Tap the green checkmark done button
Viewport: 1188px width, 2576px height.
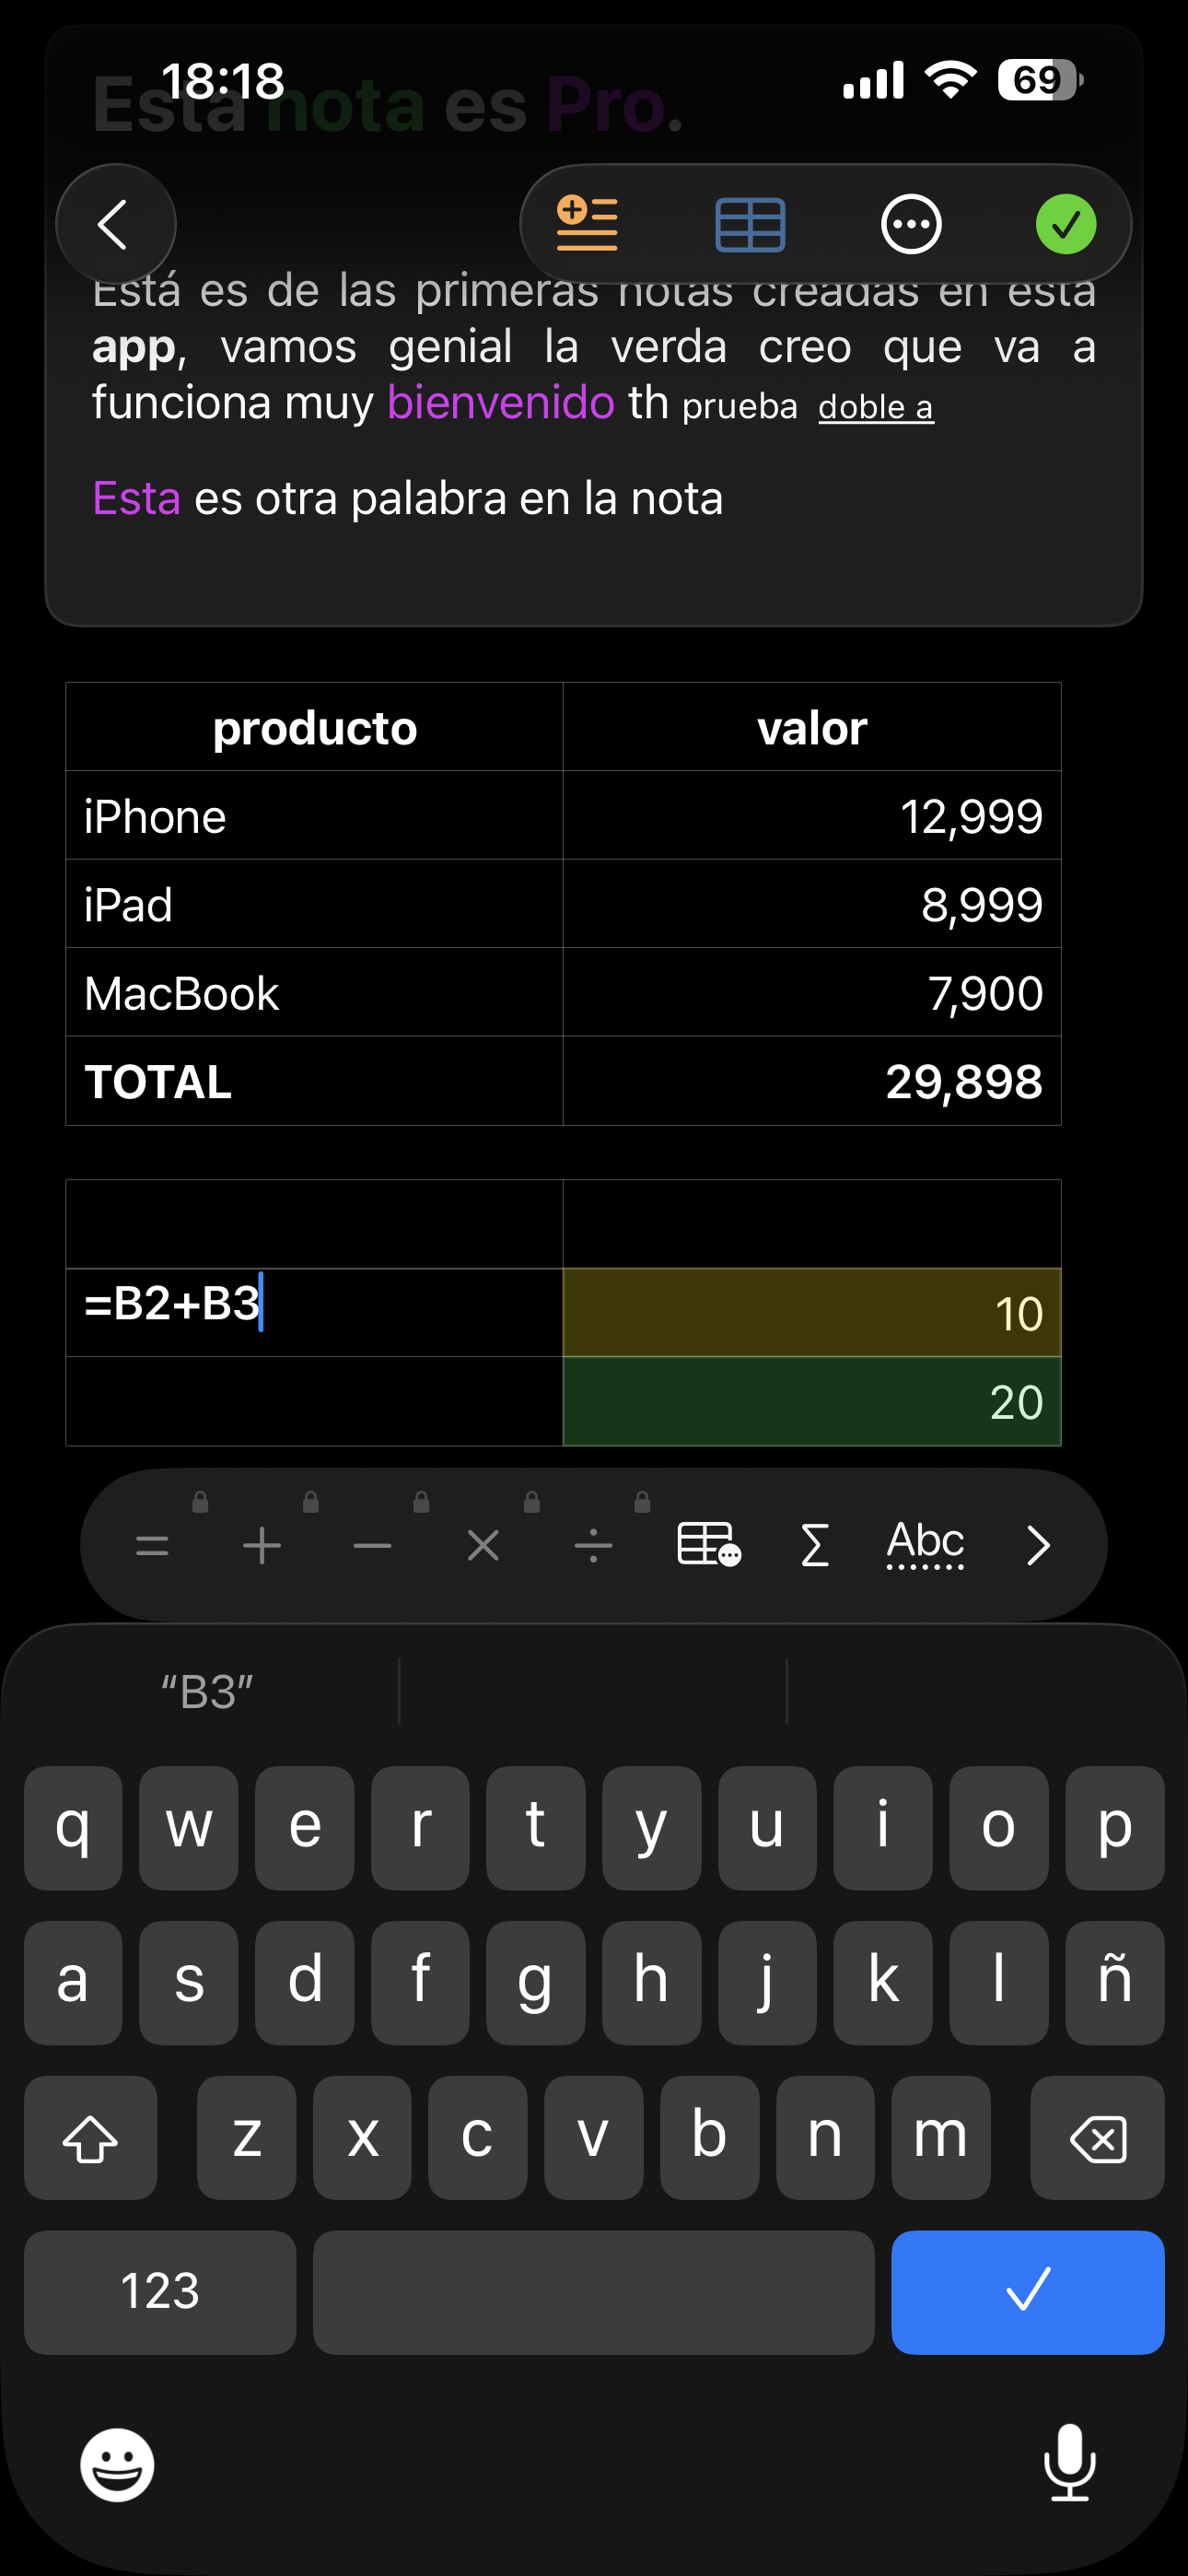[x=1065, y=224]
